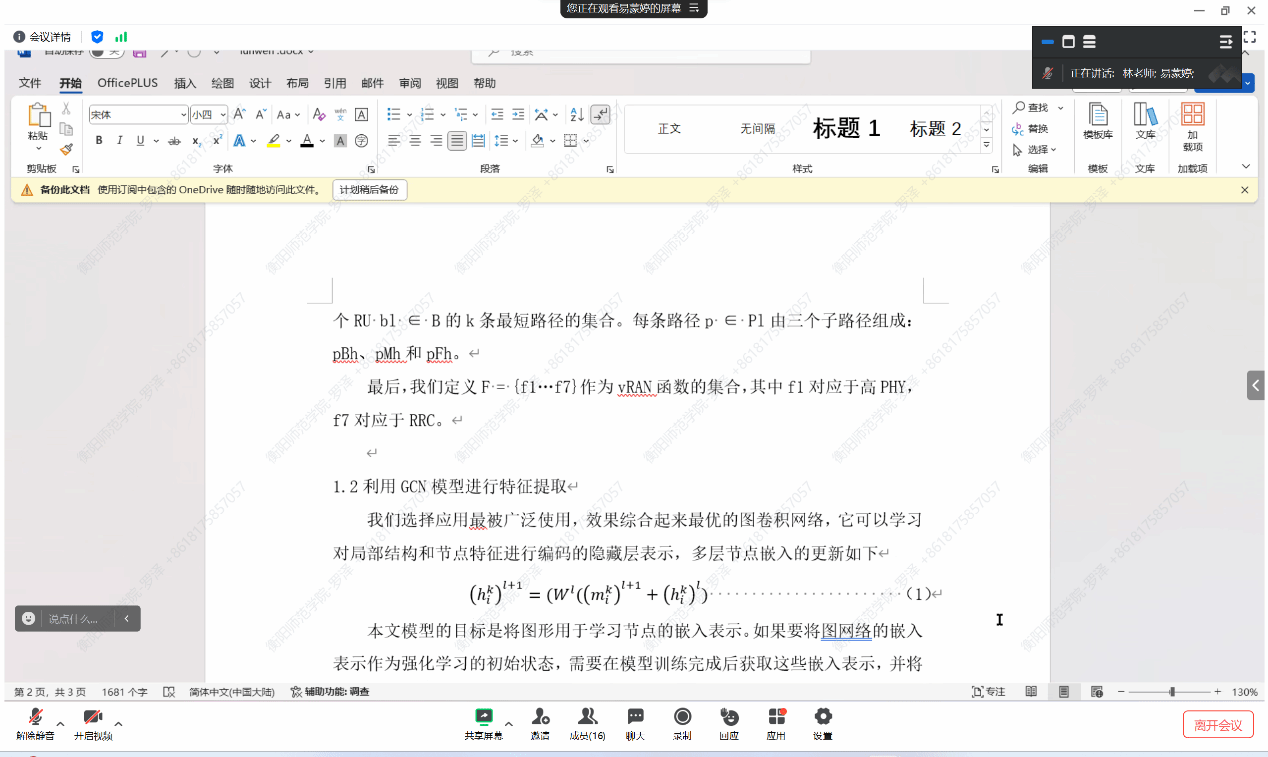The height and width of the screenshot is (757, 1268).
Task: Collapse the ribbon with chevron
Action: click(1246, 167)
